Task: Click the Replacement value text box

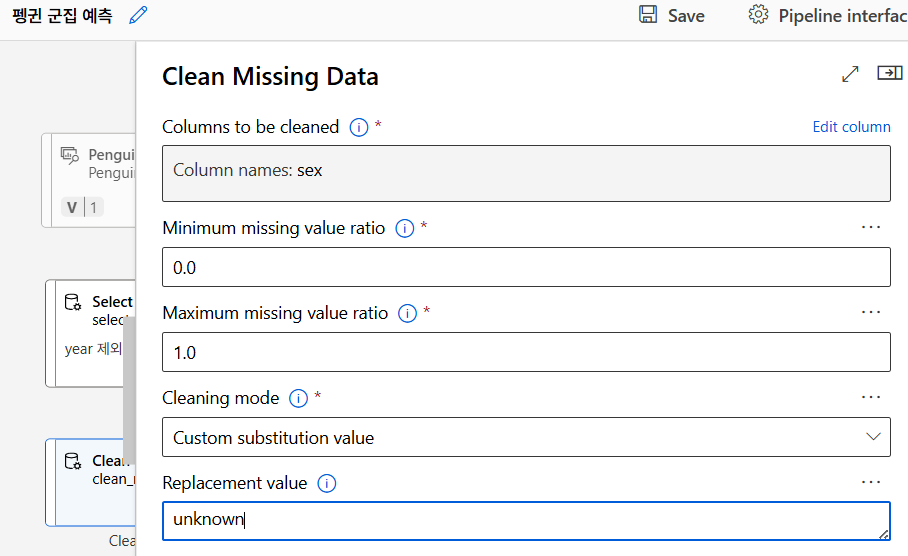Action: 526,520
